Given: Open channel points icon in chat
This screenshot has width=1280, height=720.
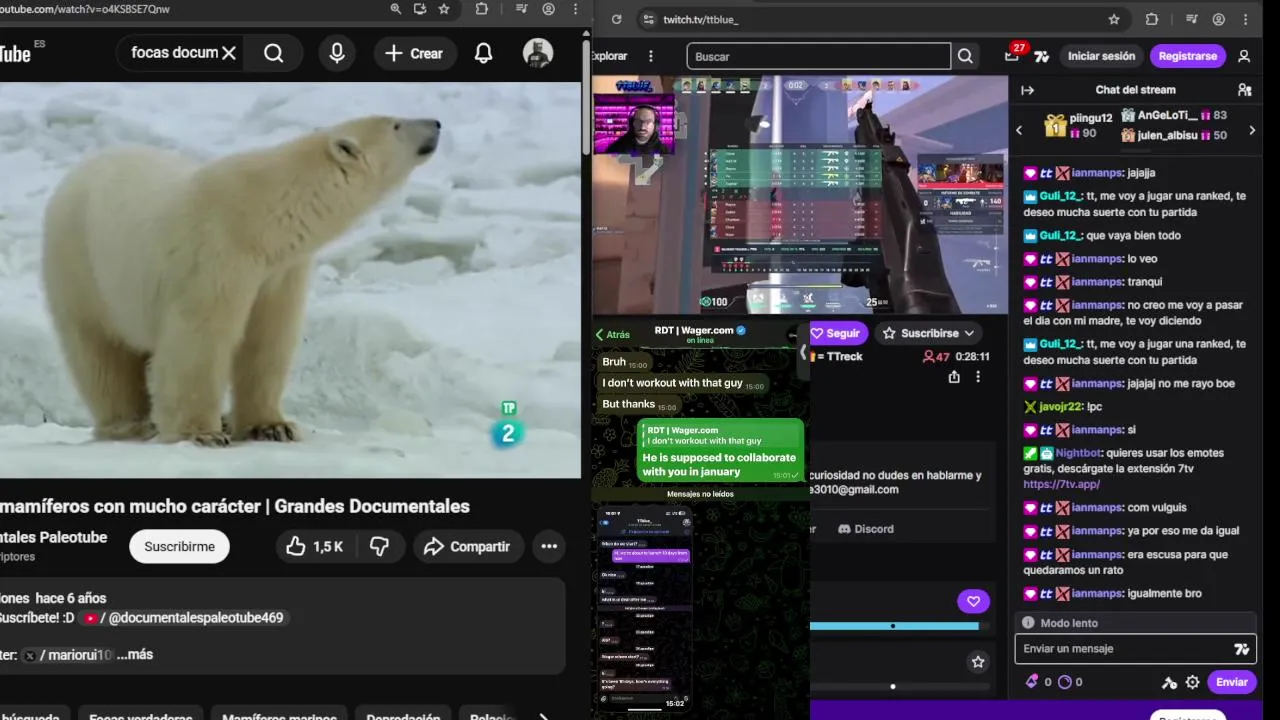Looking at the screenshot, I should point(1064,682).
